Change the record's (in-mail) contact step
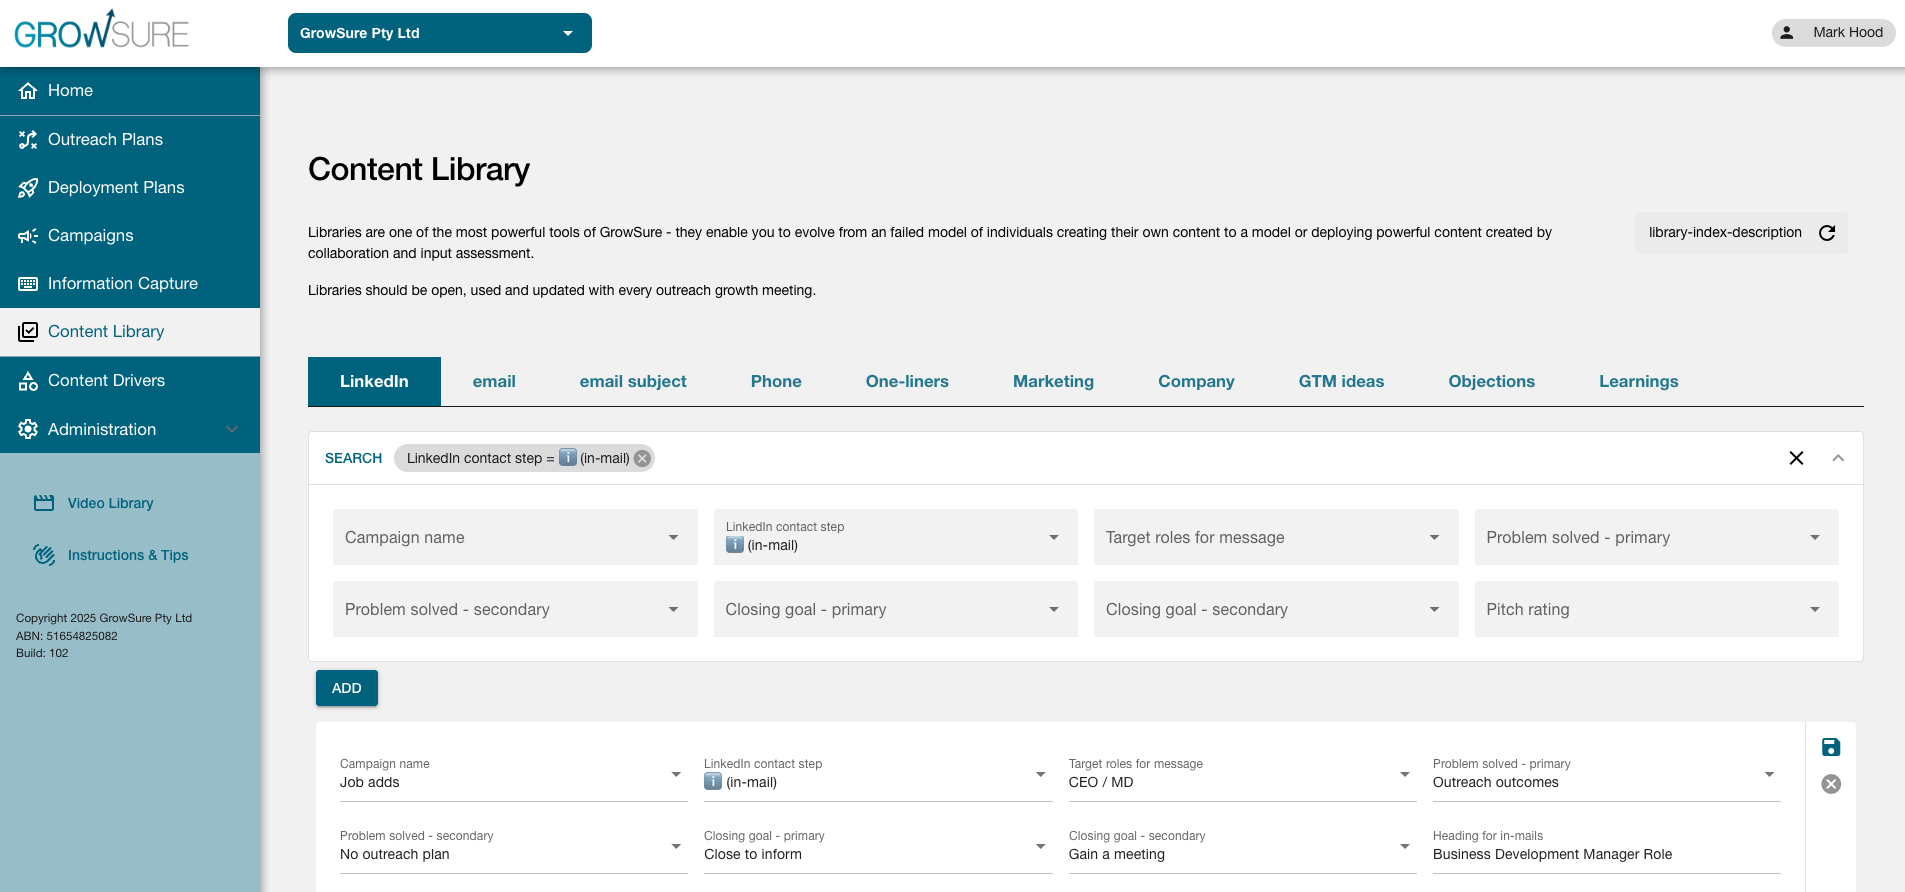The height and width of the screenshot is (892, 1905). (878, 775)
